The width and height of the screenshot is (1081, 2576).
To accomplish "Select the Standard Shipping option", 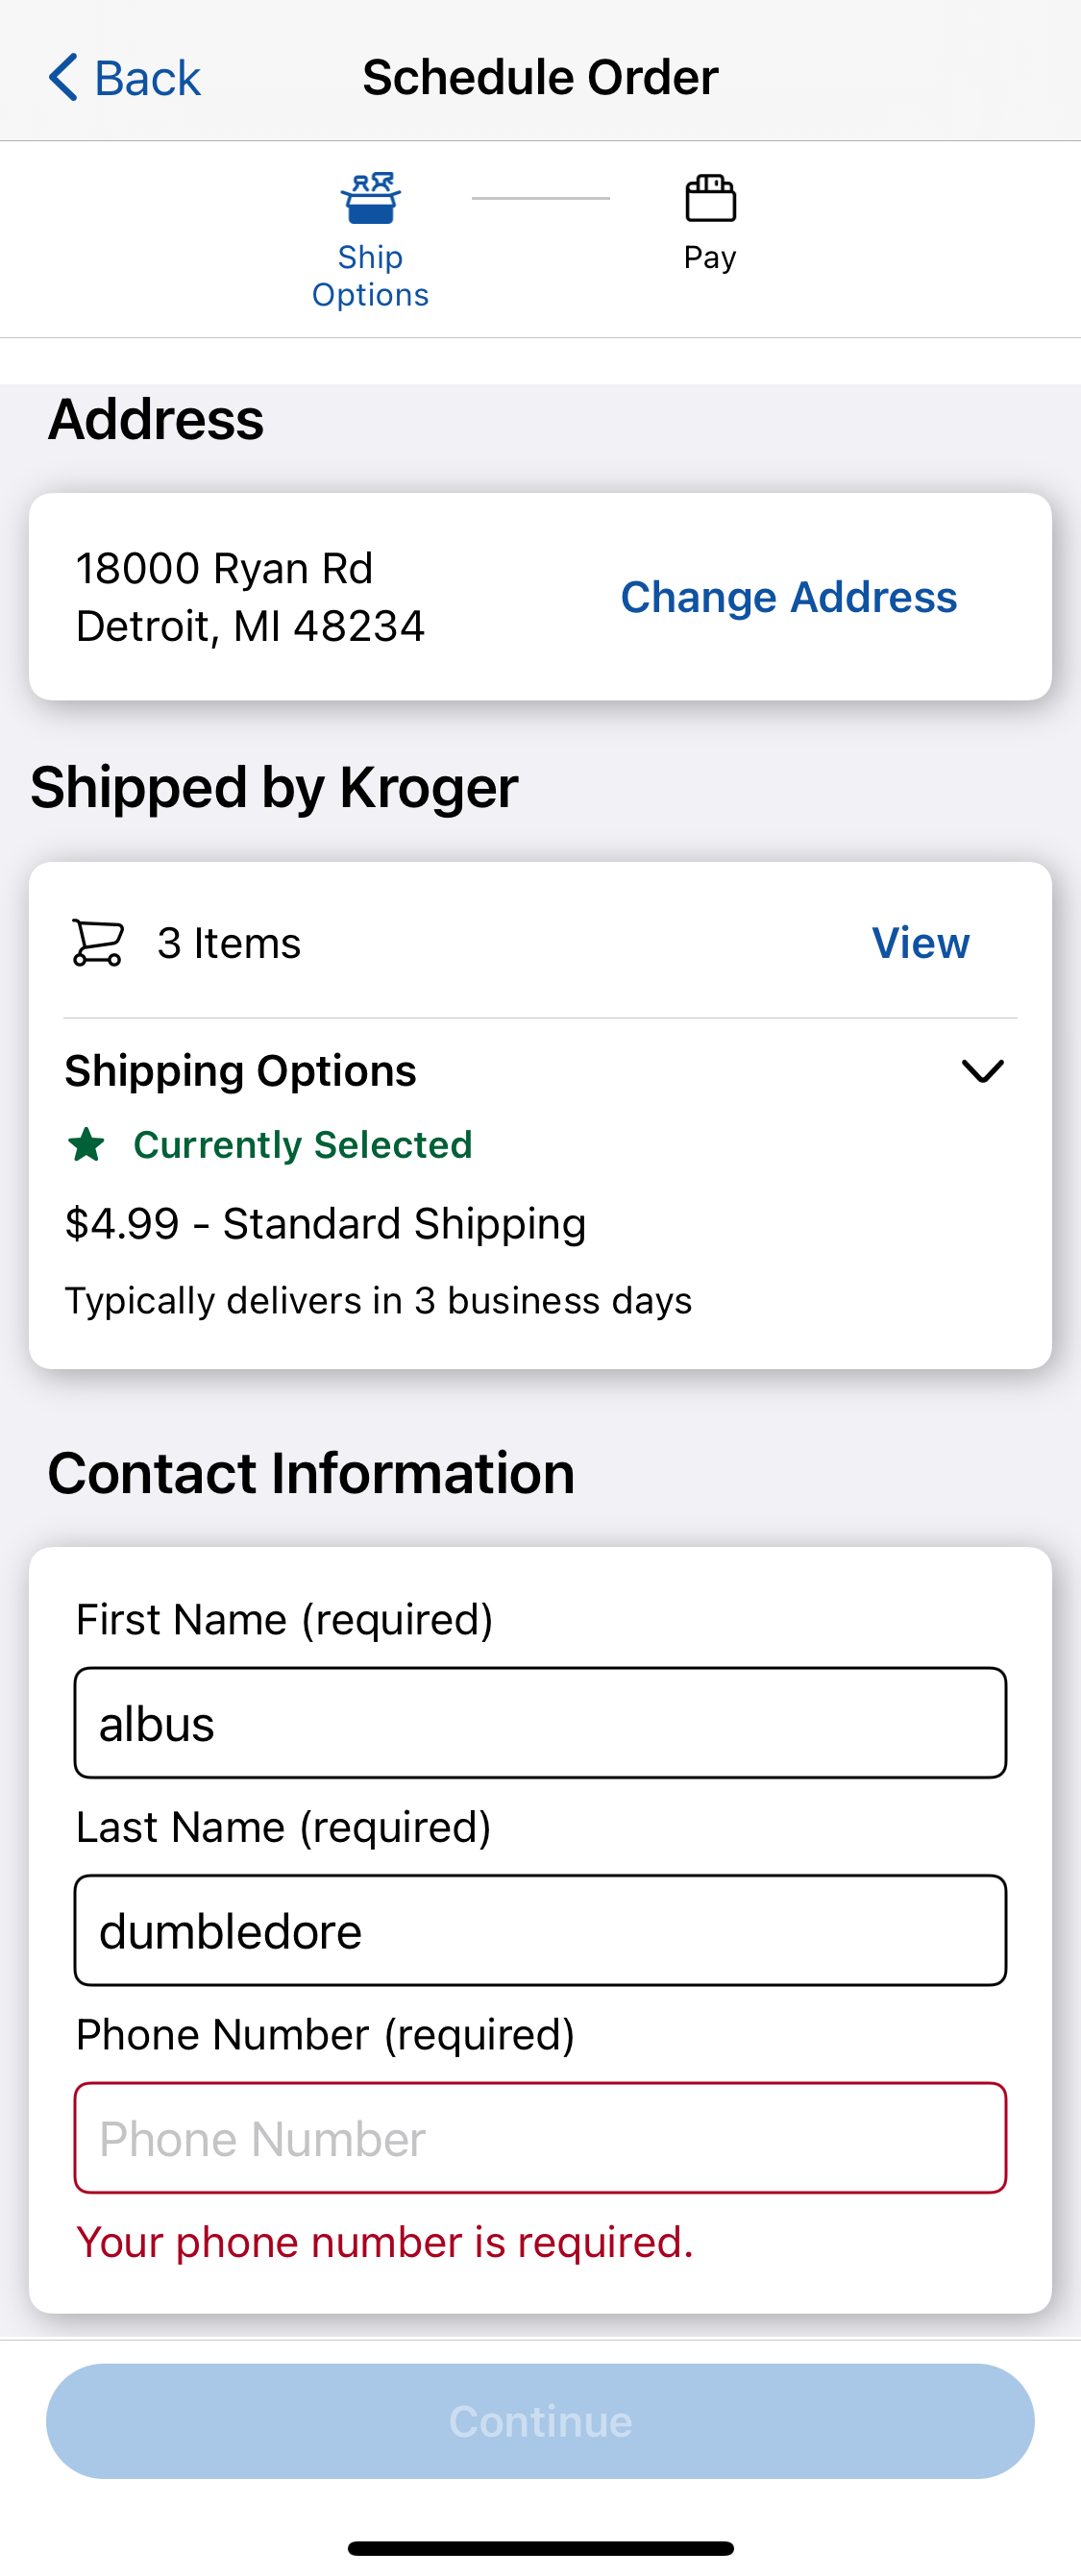I will tap(325, 1222).
